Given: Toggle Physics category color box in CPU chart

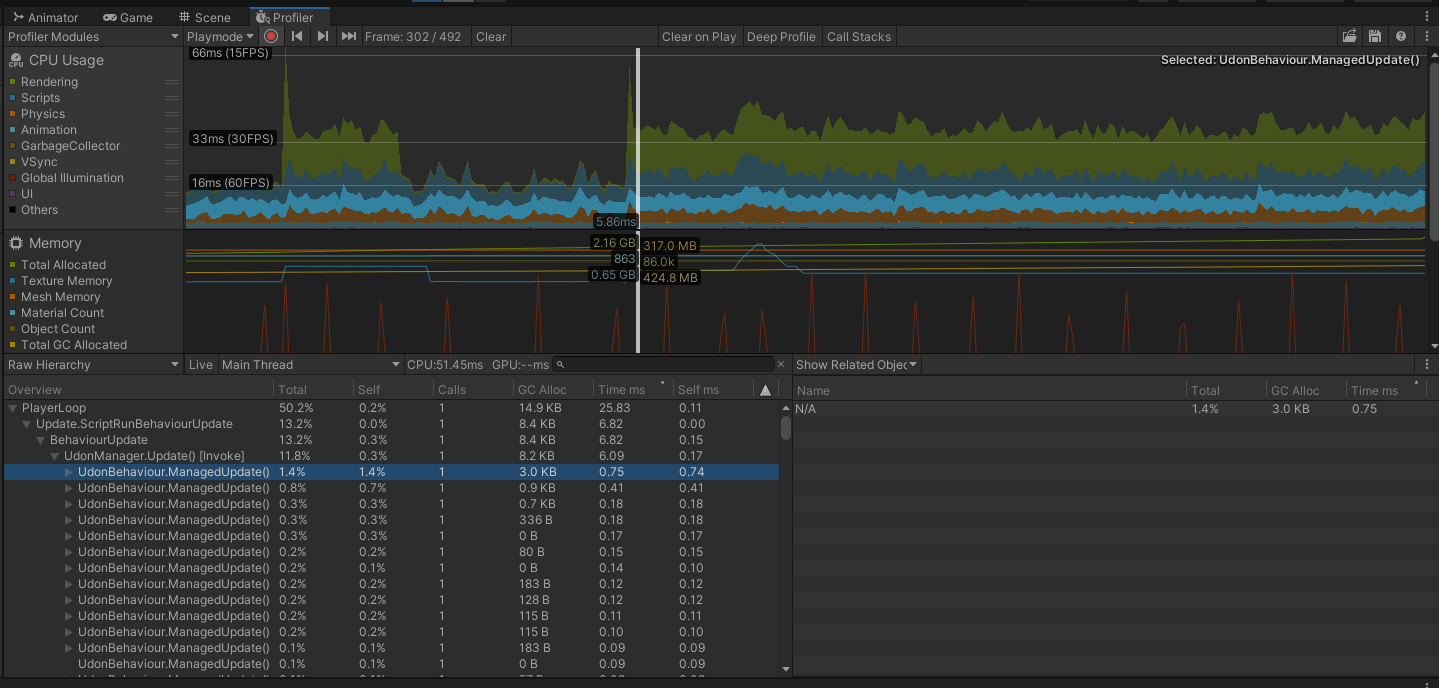Looking at the screenshot, I should (x=12, y=114).
